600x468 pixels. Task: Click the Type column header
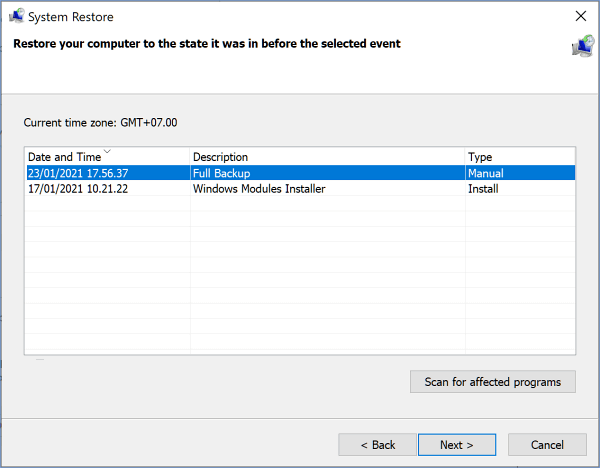(x=520, y=157)
